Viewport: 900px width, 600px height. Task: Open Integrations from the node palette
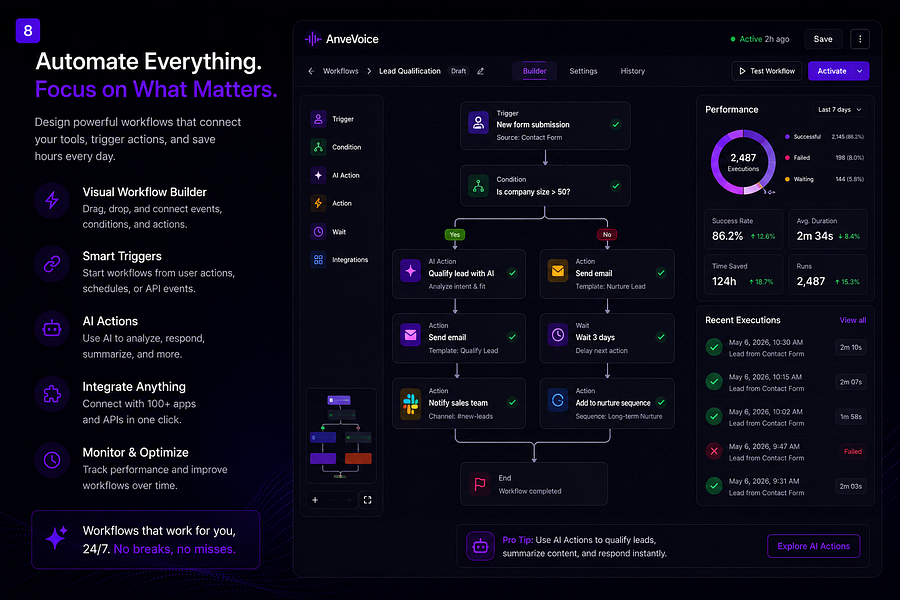(x=341, y=260)
